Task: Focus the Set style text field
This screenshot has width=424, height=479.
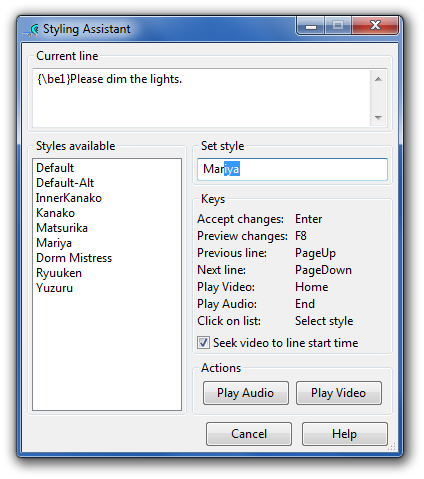Action: (292, 169)
